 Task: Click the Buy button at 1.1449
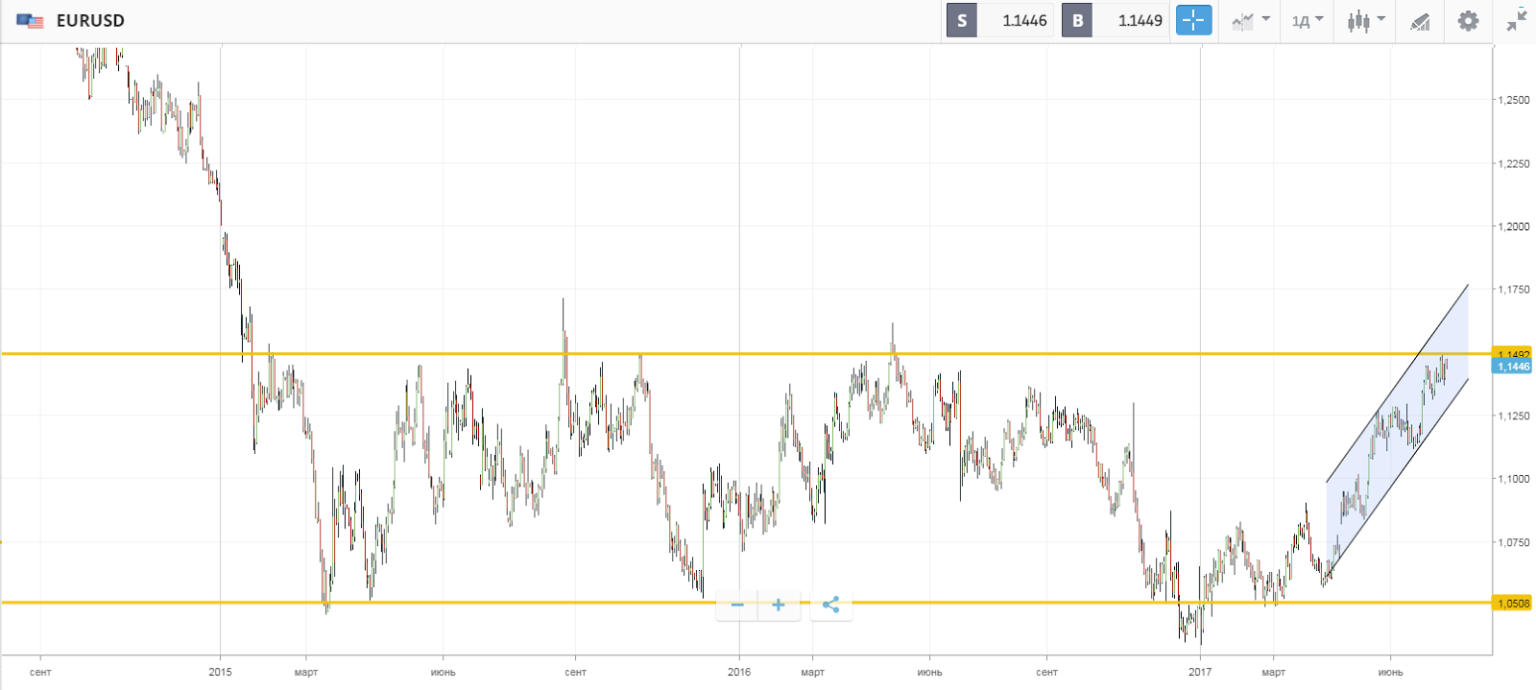1116,20
